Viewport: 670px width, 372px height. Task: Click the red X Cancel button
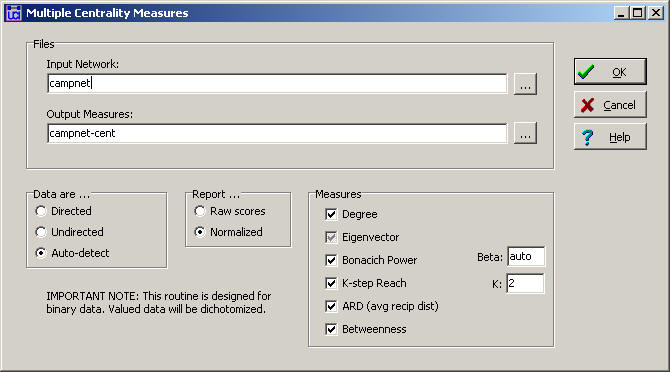[x=610, y=105]
